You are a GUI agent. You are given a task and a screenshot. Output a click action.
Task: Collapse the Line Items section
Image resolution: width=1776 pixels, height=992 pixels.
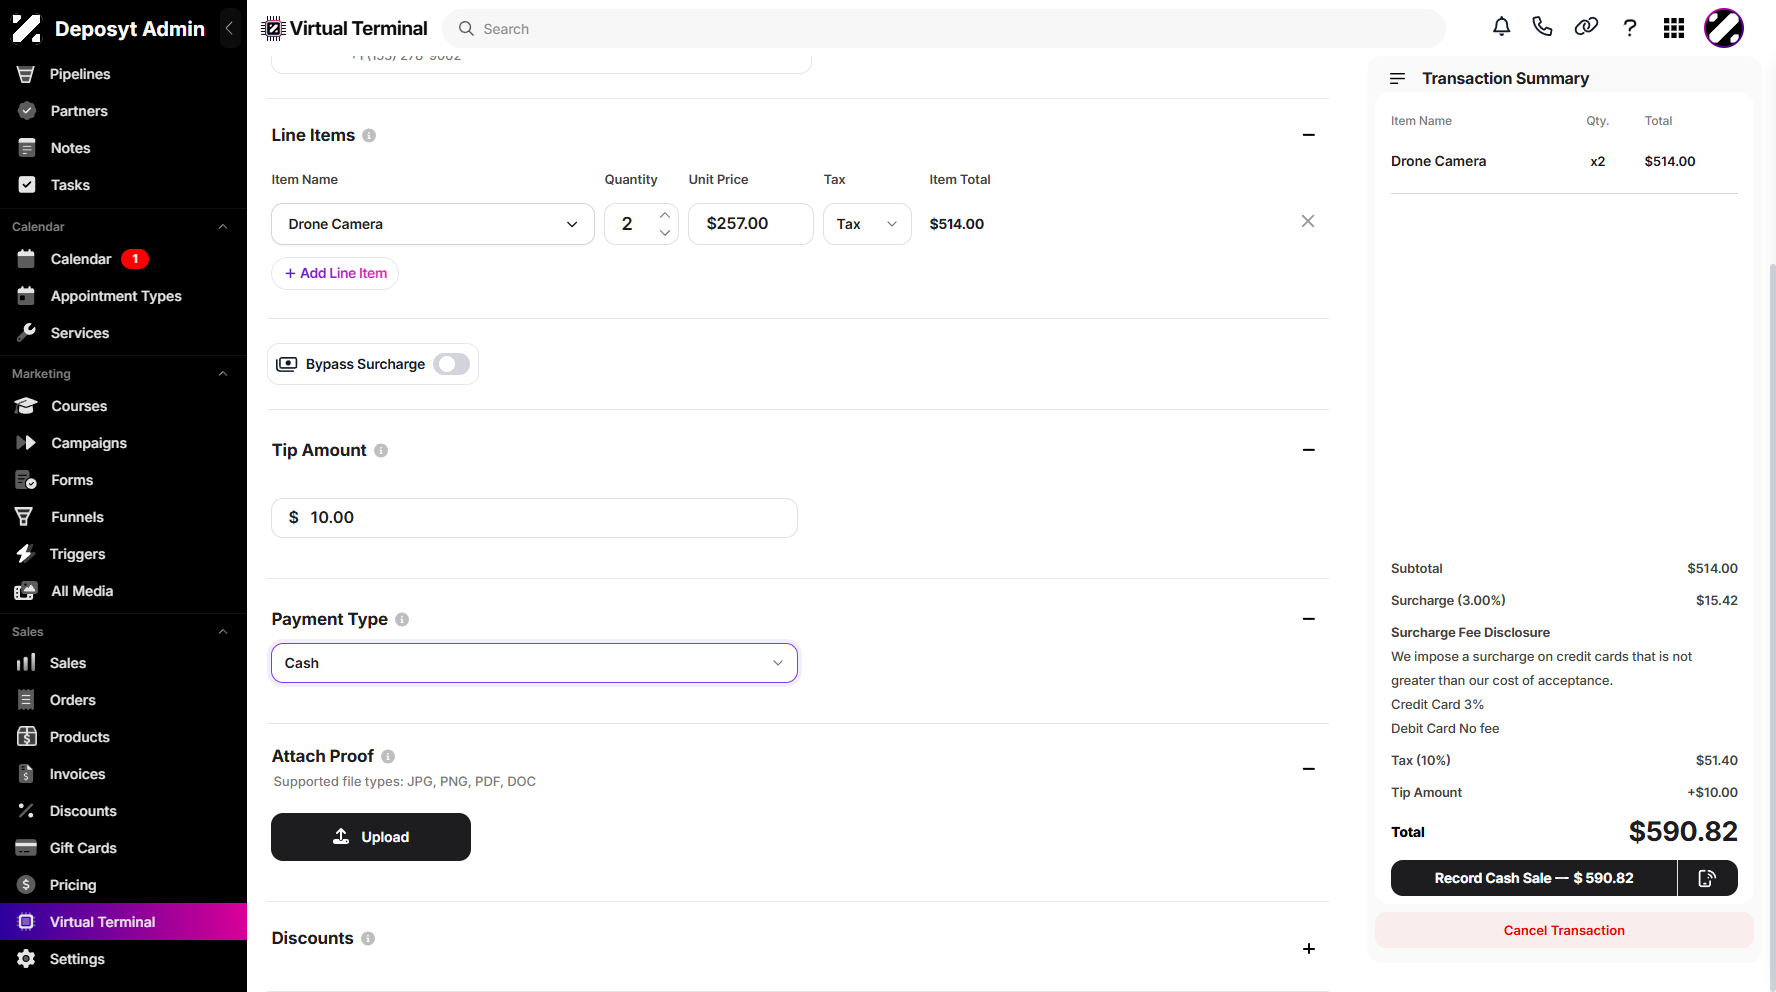tap(1309, 135)
